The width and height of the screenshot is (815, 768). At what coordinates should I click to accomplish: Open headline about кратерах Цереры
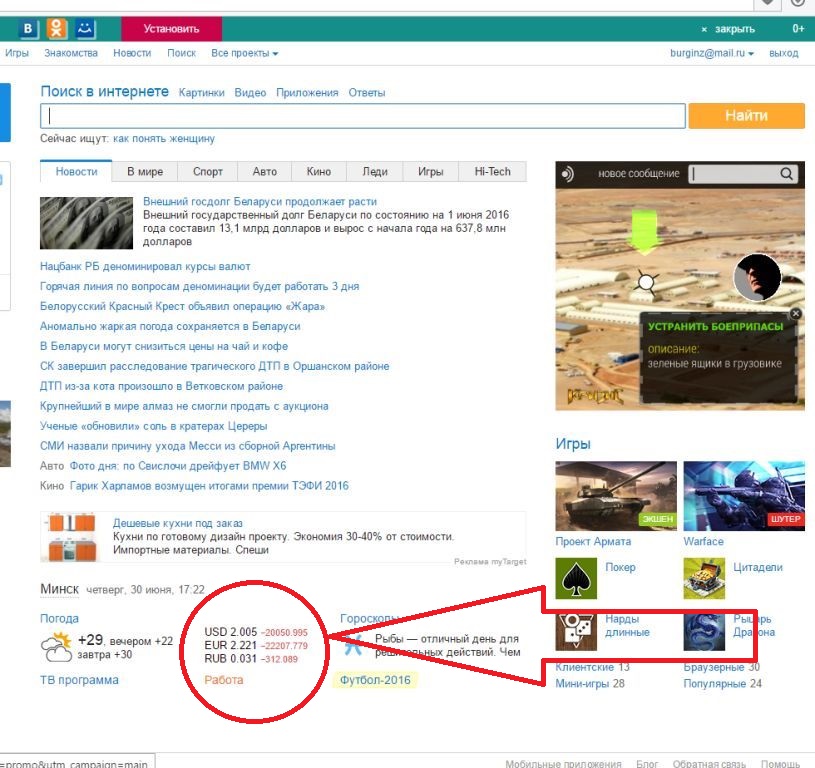pos(154,426)
